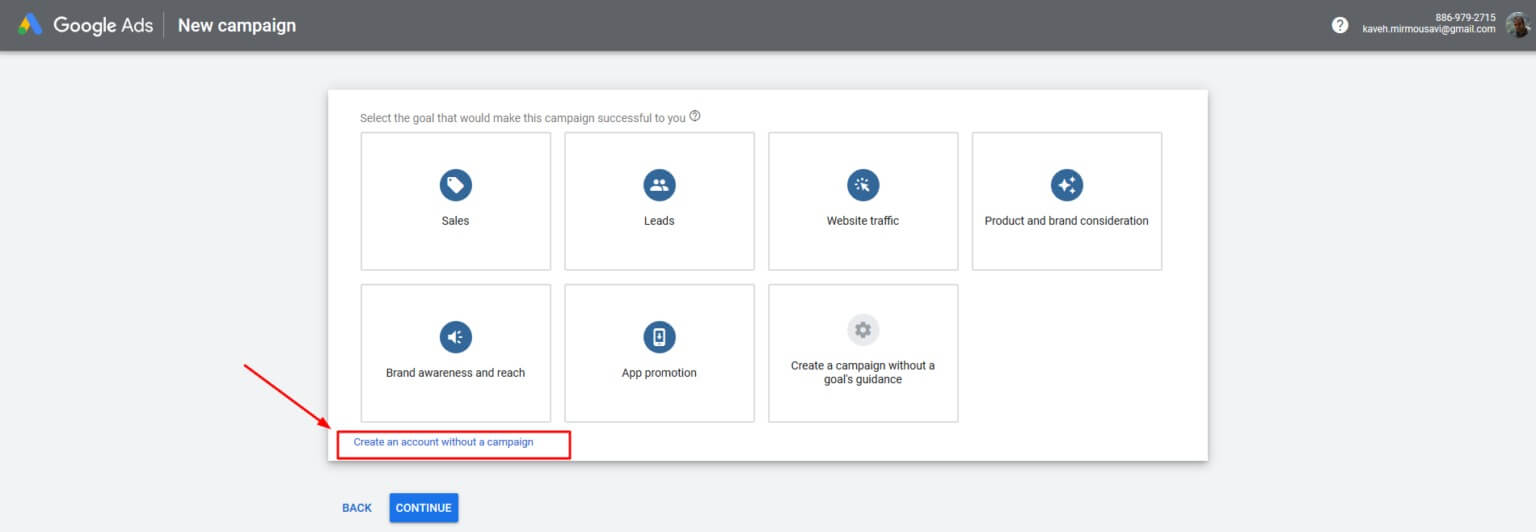Open the goal help tooltip icon
The image size is (1536, 532).
pos(695,116)
